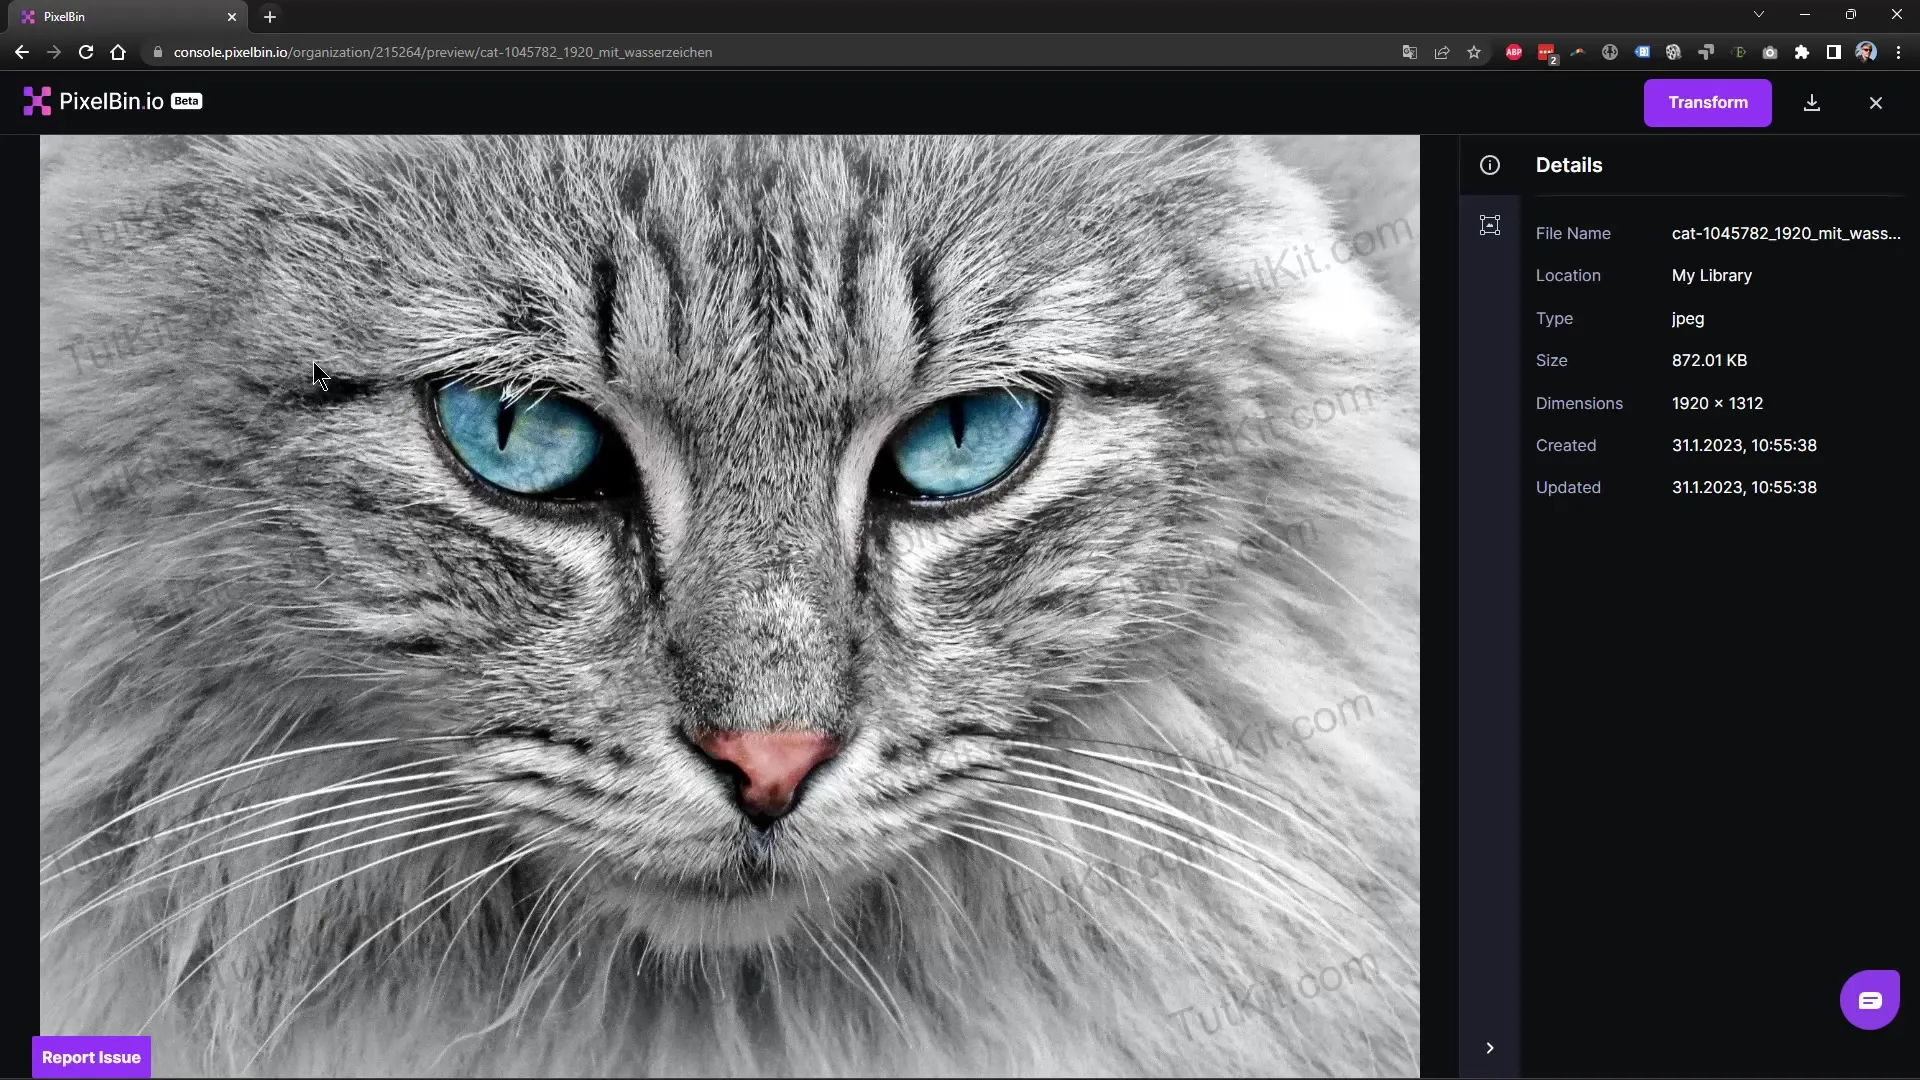Open the tab search dropdown
Screen dimensions: 1920x1080
[x=1759, y=14]
